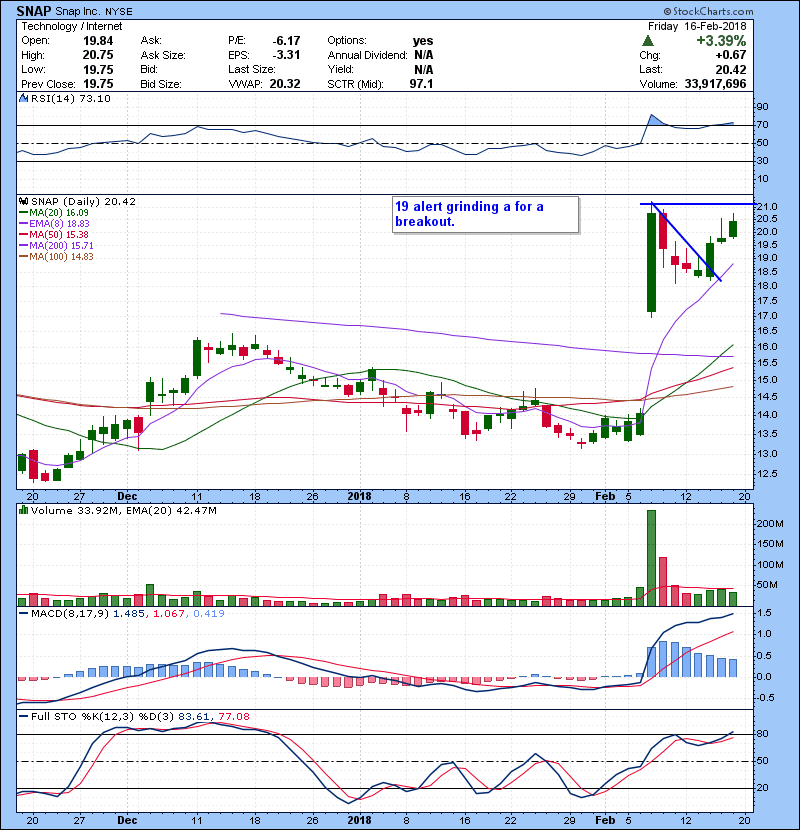Click the Options value 'yes'
This screenshot has height=830, width=800.
click(423, 41)
